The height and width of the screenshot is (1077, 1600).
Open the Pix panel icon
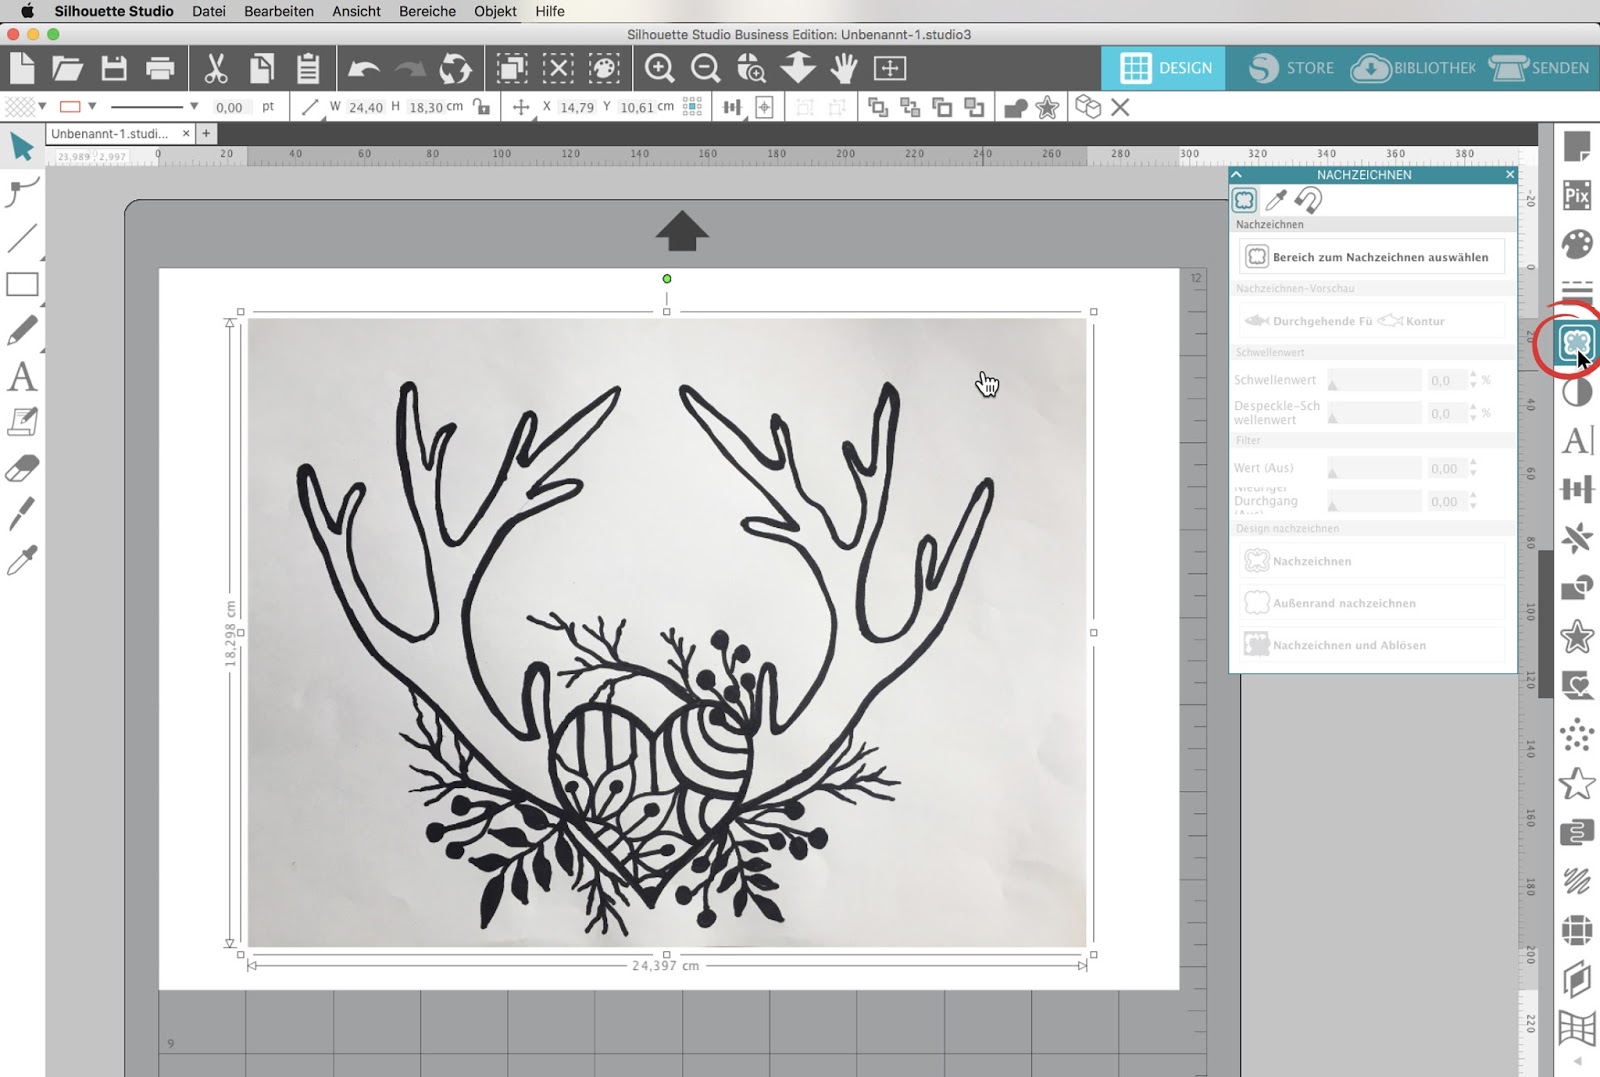[1577, 196]
